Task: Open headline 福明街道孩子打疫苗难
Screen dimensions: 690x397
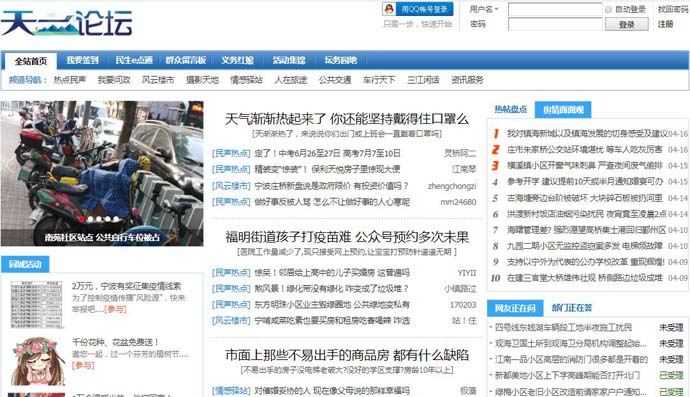Action: coord(347,237)
